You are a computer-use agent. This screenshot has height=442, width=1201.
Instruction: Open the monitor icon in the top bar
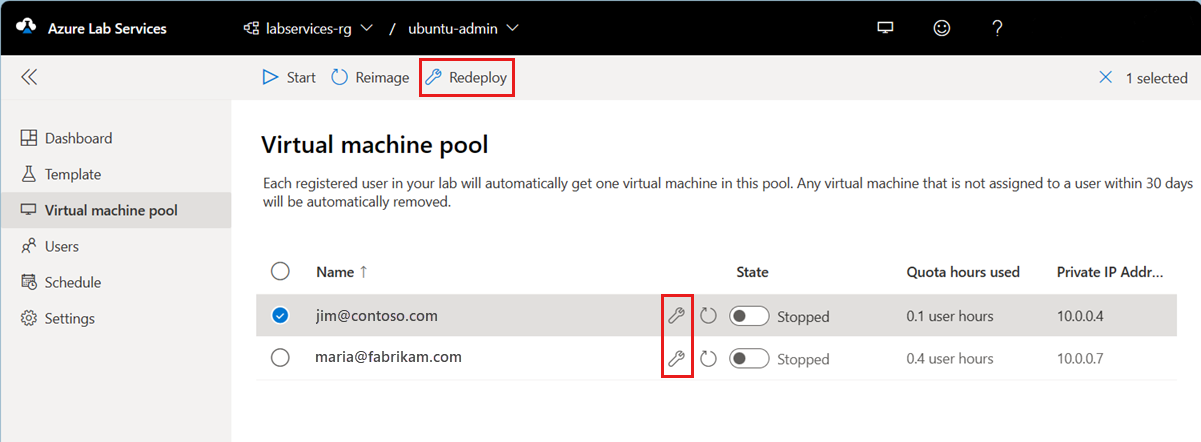[885, 28]
